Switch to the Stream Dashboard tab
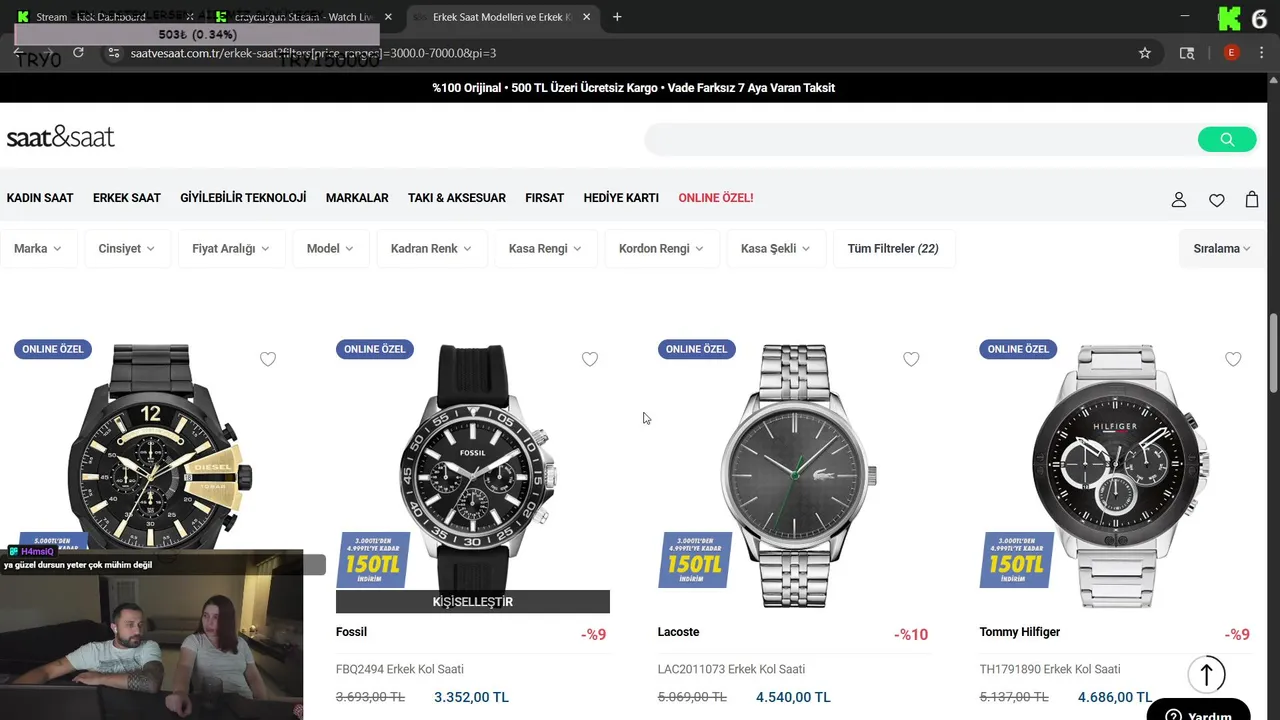This screenshot has height=720, width=1280. pos(100,17)
